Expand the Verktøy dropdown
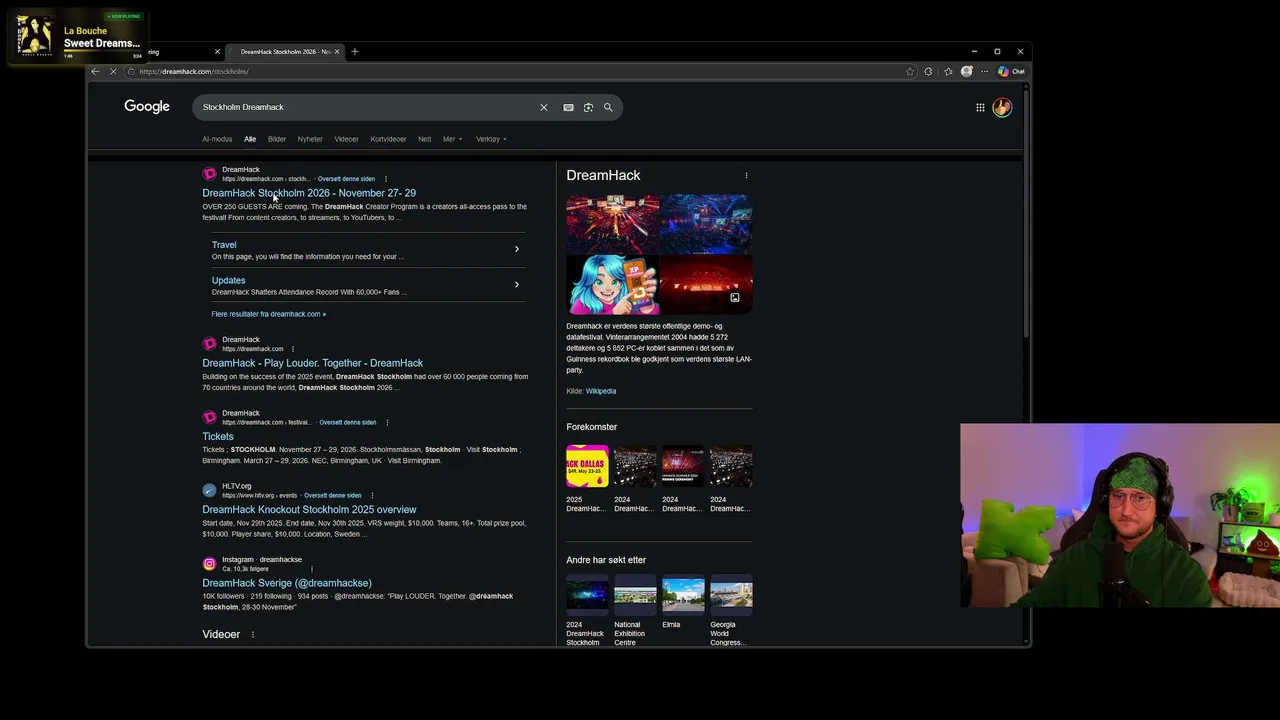Image resolution: width=1280 pixels, height=720 pixels. pyautogui.click(x=491, y=139)
